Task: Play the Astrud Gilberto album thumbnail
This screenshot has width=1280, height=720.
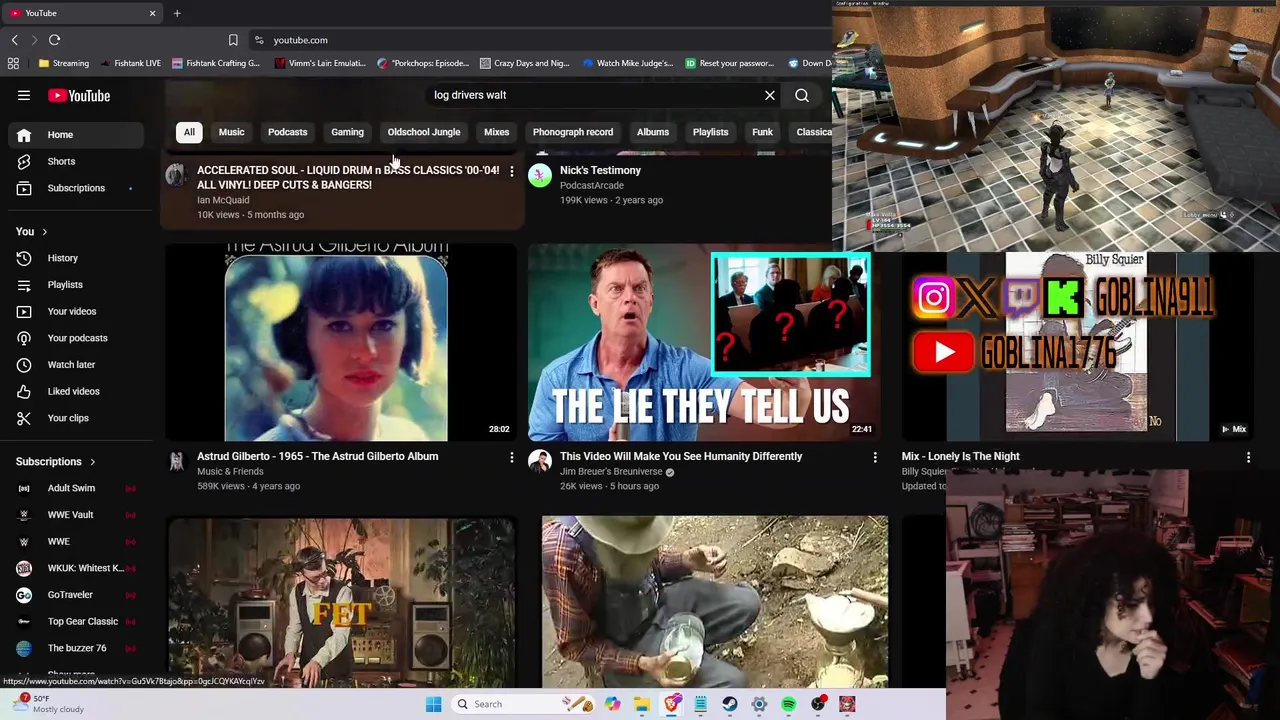Action: pyautogui.click(x=340, y=342)
